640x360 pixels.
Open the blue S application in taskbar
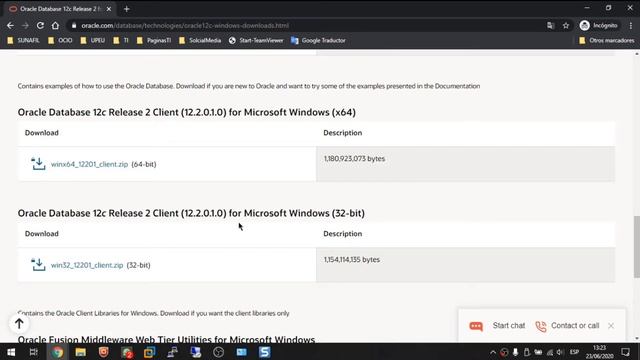[x=264, y=352]
